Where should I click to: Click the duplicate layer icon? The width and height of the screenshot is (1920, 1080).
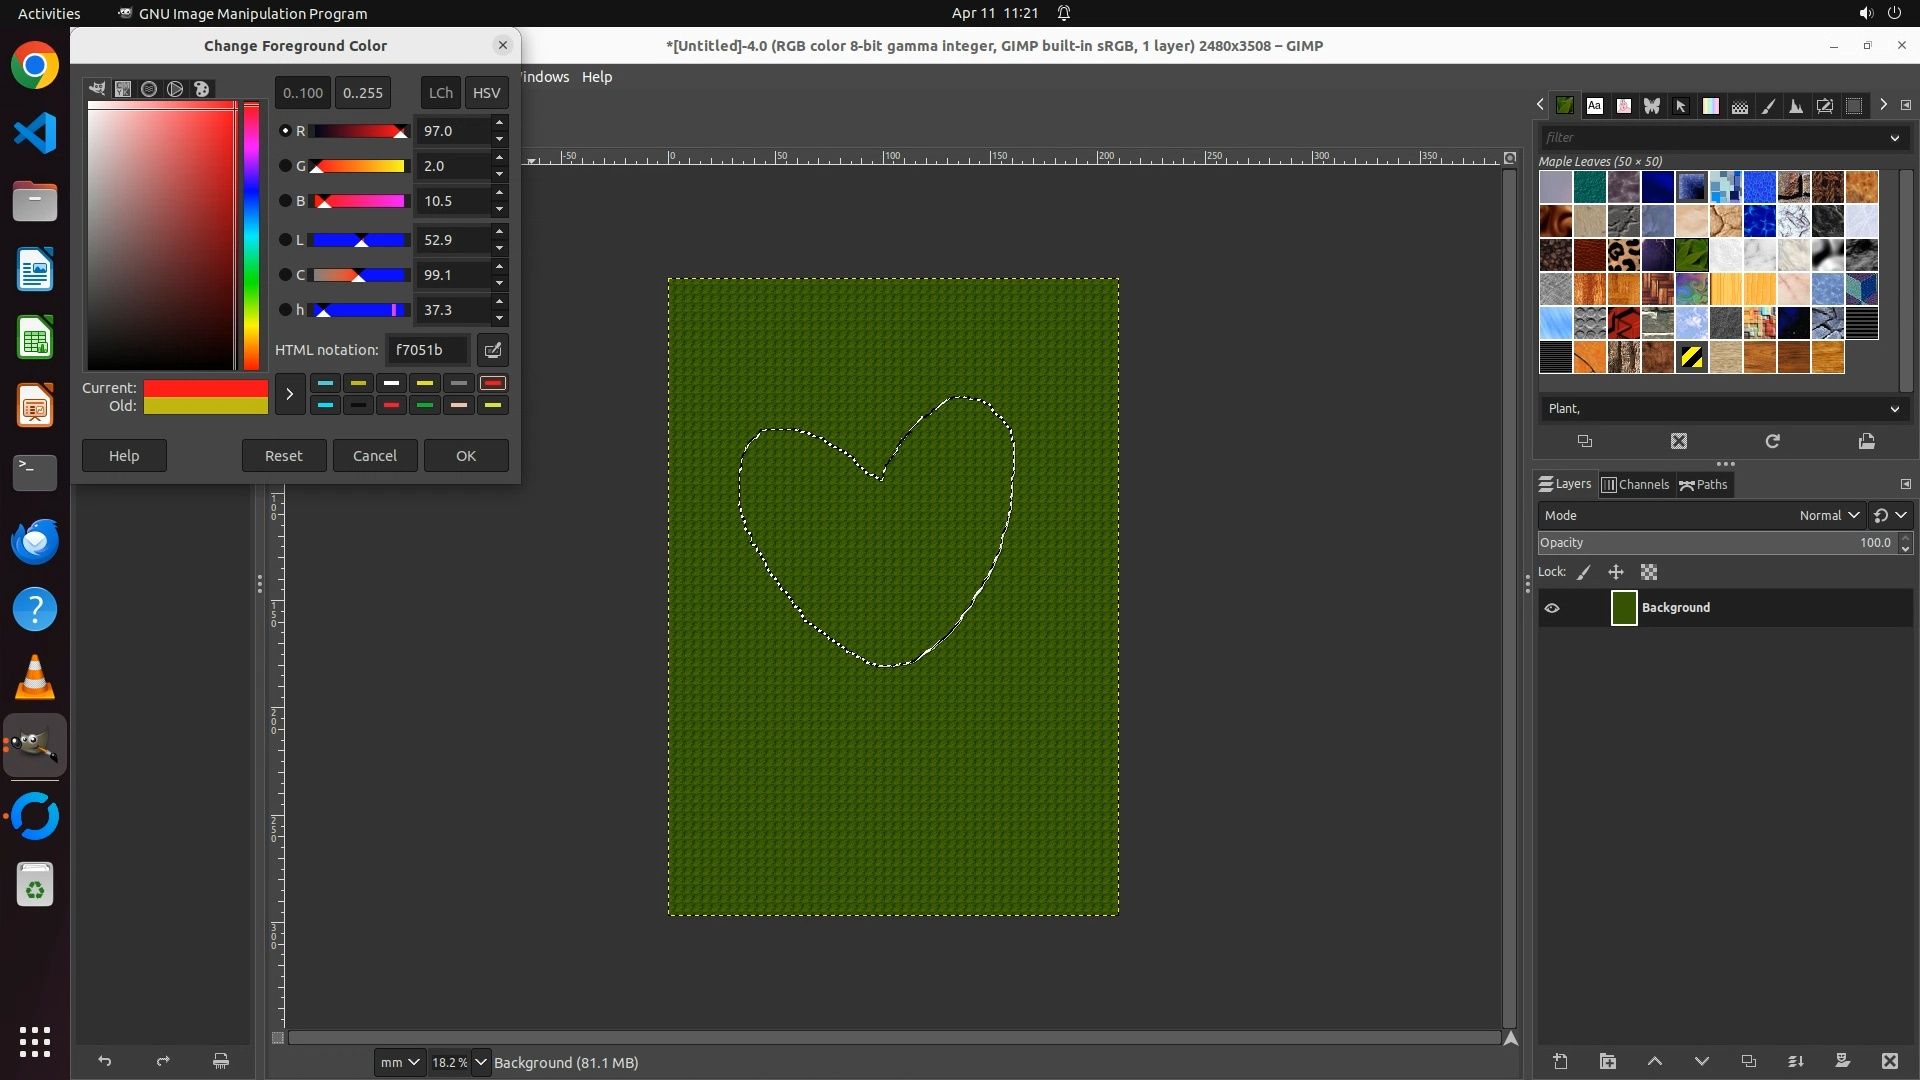point(1748,1062)
